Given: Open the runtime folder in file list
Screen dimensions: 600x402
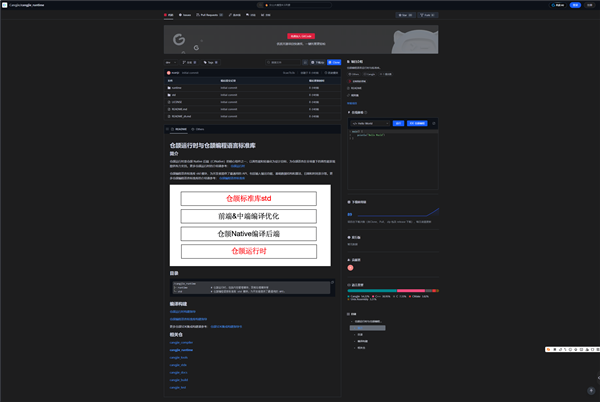Looking at the screenshot, I should coord(180,87).
